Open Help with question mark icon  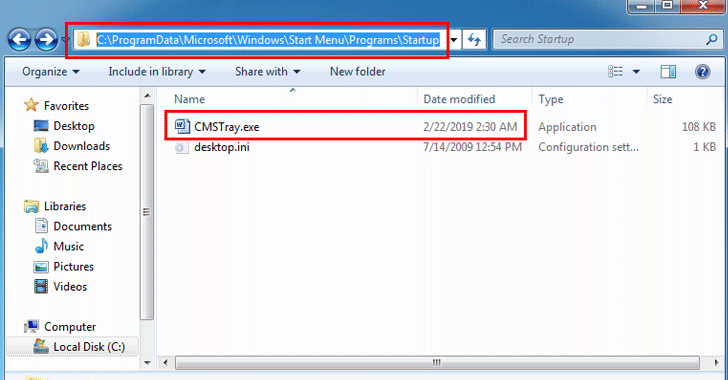[702, 72]
